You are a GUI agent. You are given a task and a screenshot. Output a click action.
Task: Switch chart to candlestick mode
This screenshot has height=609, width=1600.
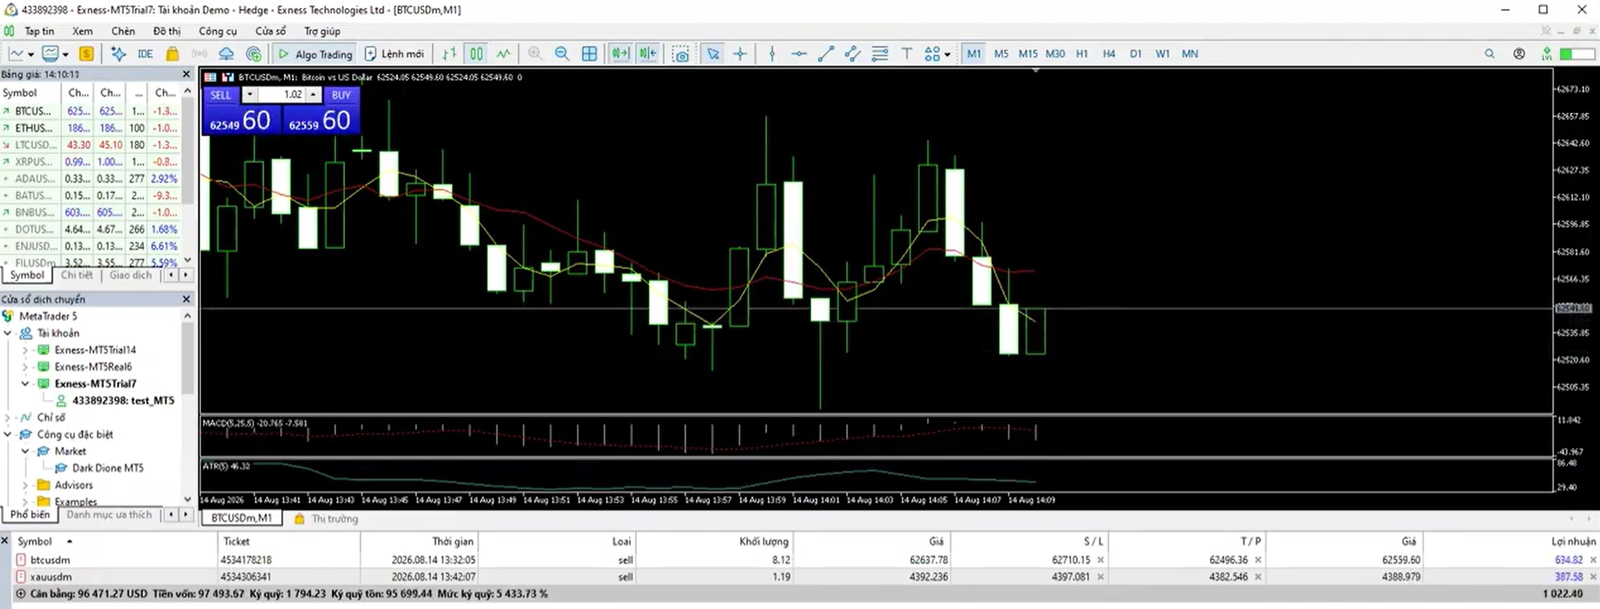point(477,54)
